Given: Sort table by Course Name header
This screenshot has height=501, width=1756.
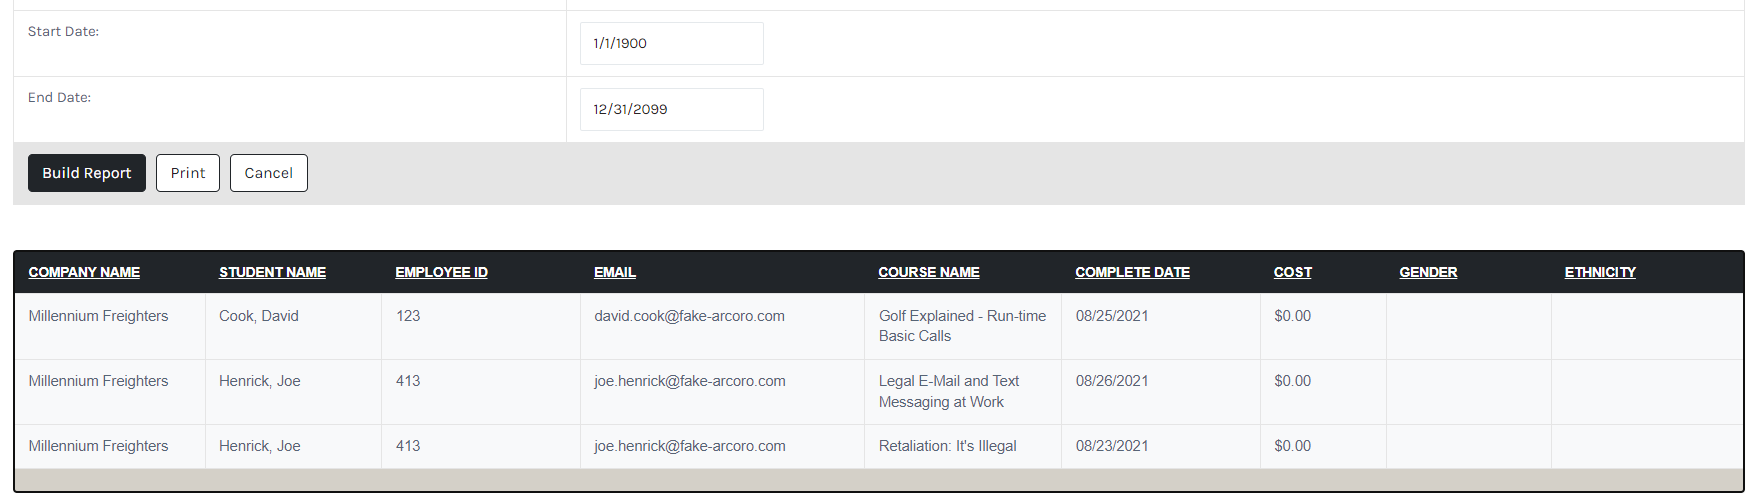Looking at the screenshot, I should pos(929,272).
